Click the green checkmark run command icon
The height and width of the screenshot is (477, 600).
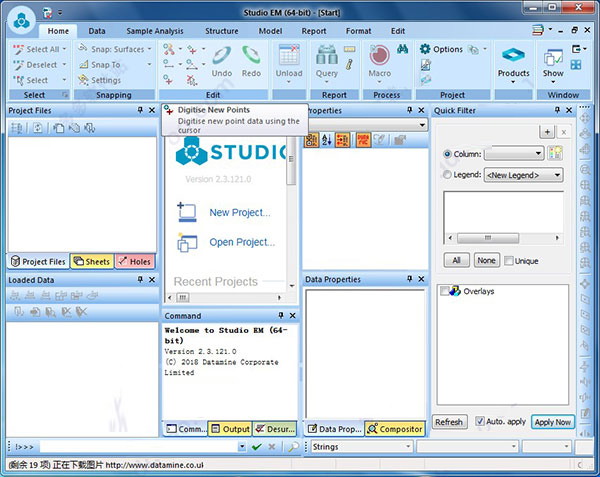(x=257, y=446)
